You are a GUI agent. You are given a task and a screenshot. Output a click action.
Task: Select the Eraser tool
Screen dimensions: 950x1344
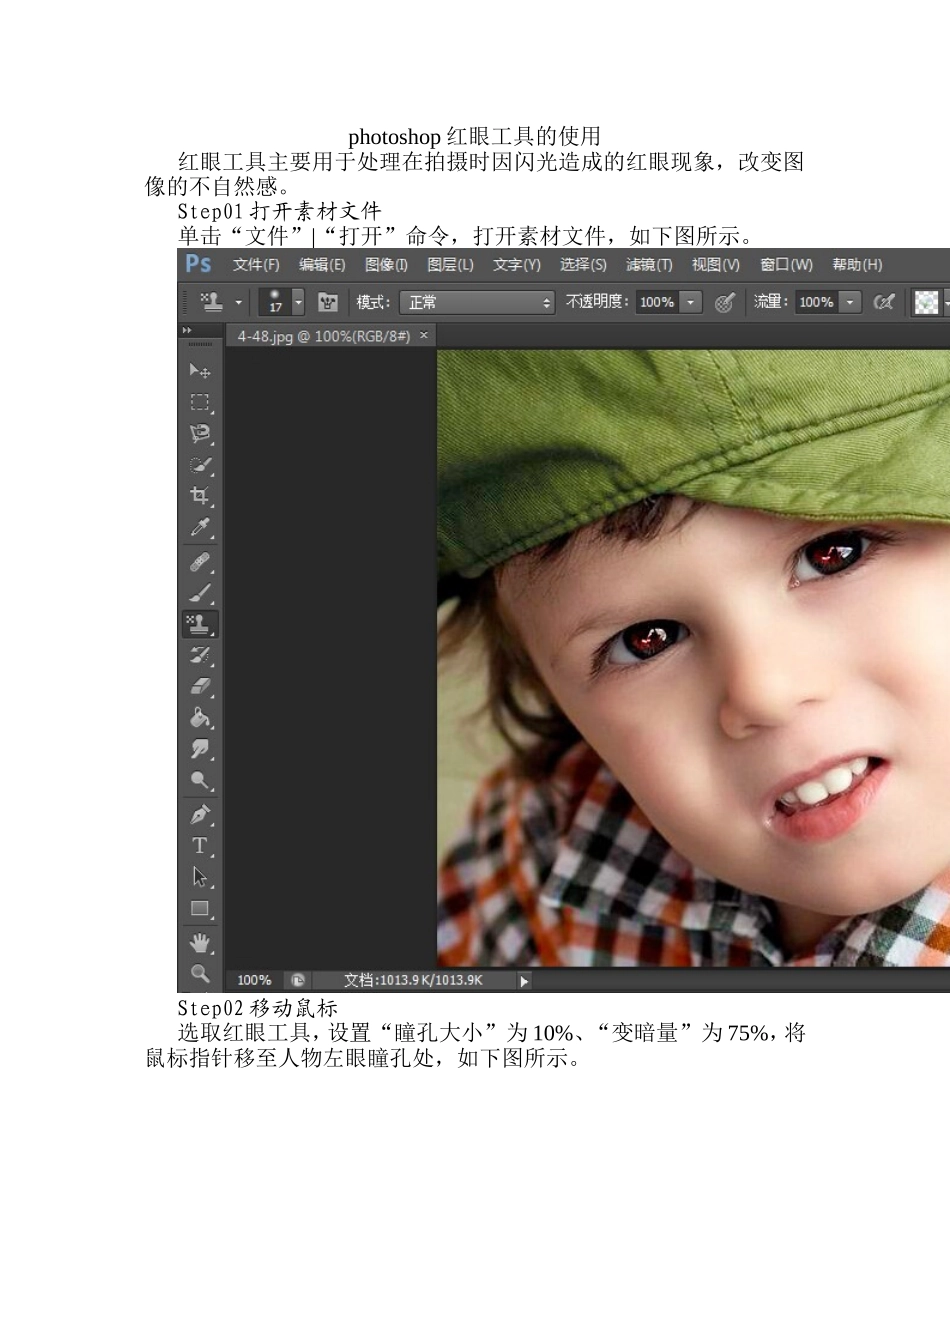(x=200, y=687)
